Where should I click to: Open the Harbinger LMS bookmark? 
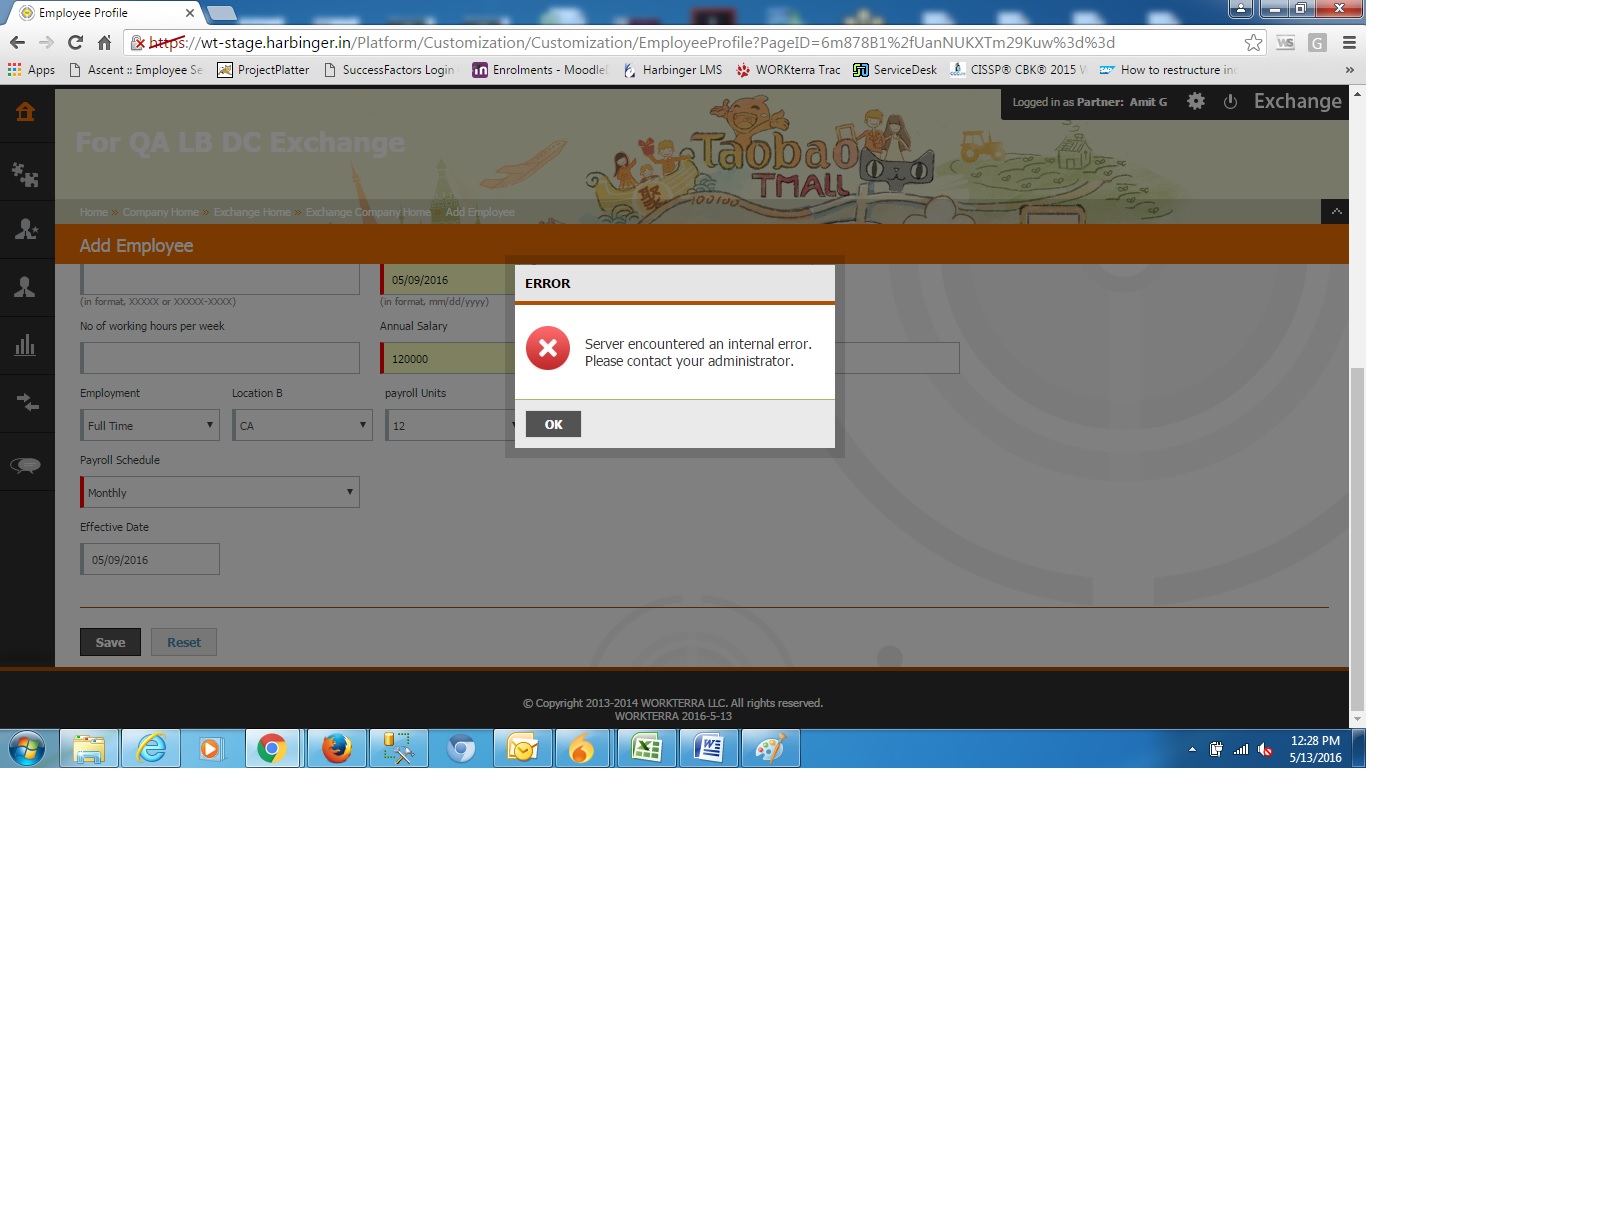(x=673, y=70)
